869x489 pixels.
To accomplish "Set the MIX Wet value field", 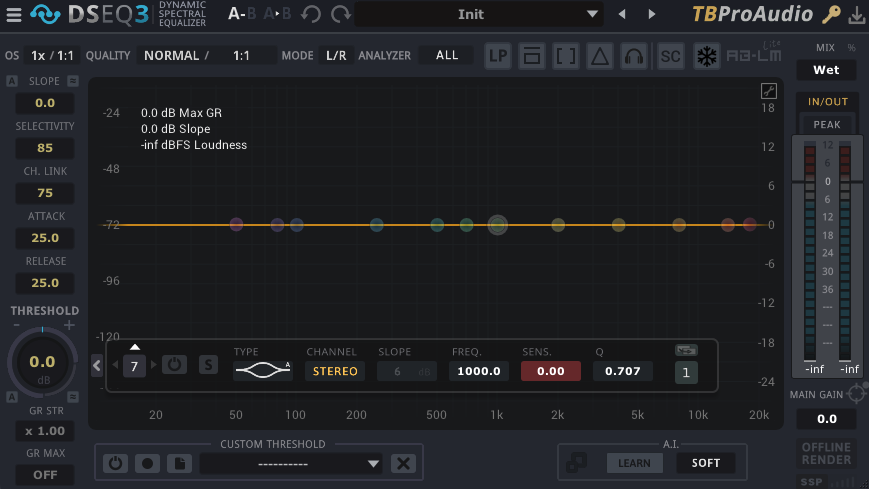I will click(x=826, y=70).
